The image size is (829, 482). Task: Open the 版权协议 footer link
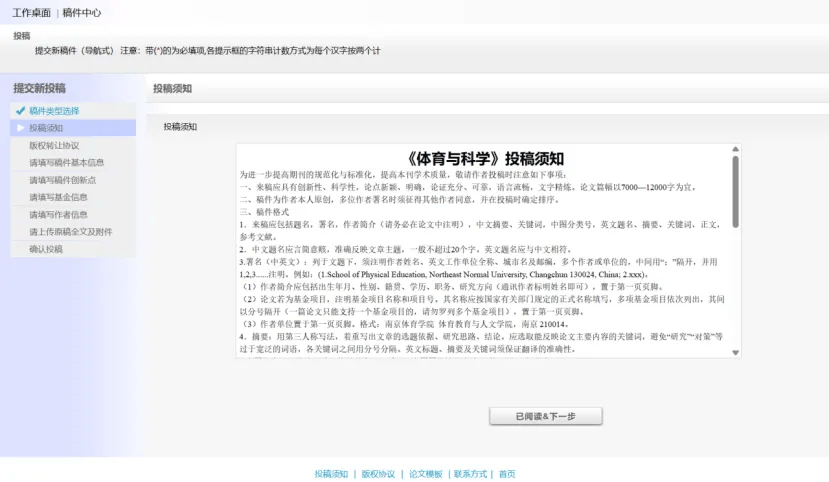pyautogui.click(x=378, y=474)
